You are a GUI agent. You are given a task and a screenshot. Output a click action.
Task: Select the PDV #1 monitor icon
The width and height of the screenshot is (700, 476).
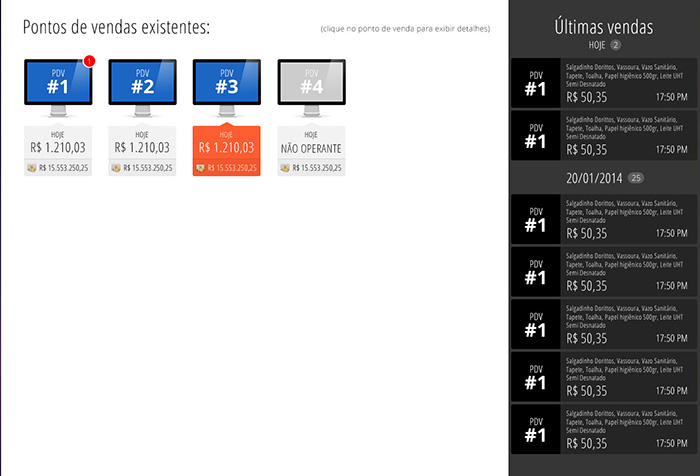coord(58,83)
